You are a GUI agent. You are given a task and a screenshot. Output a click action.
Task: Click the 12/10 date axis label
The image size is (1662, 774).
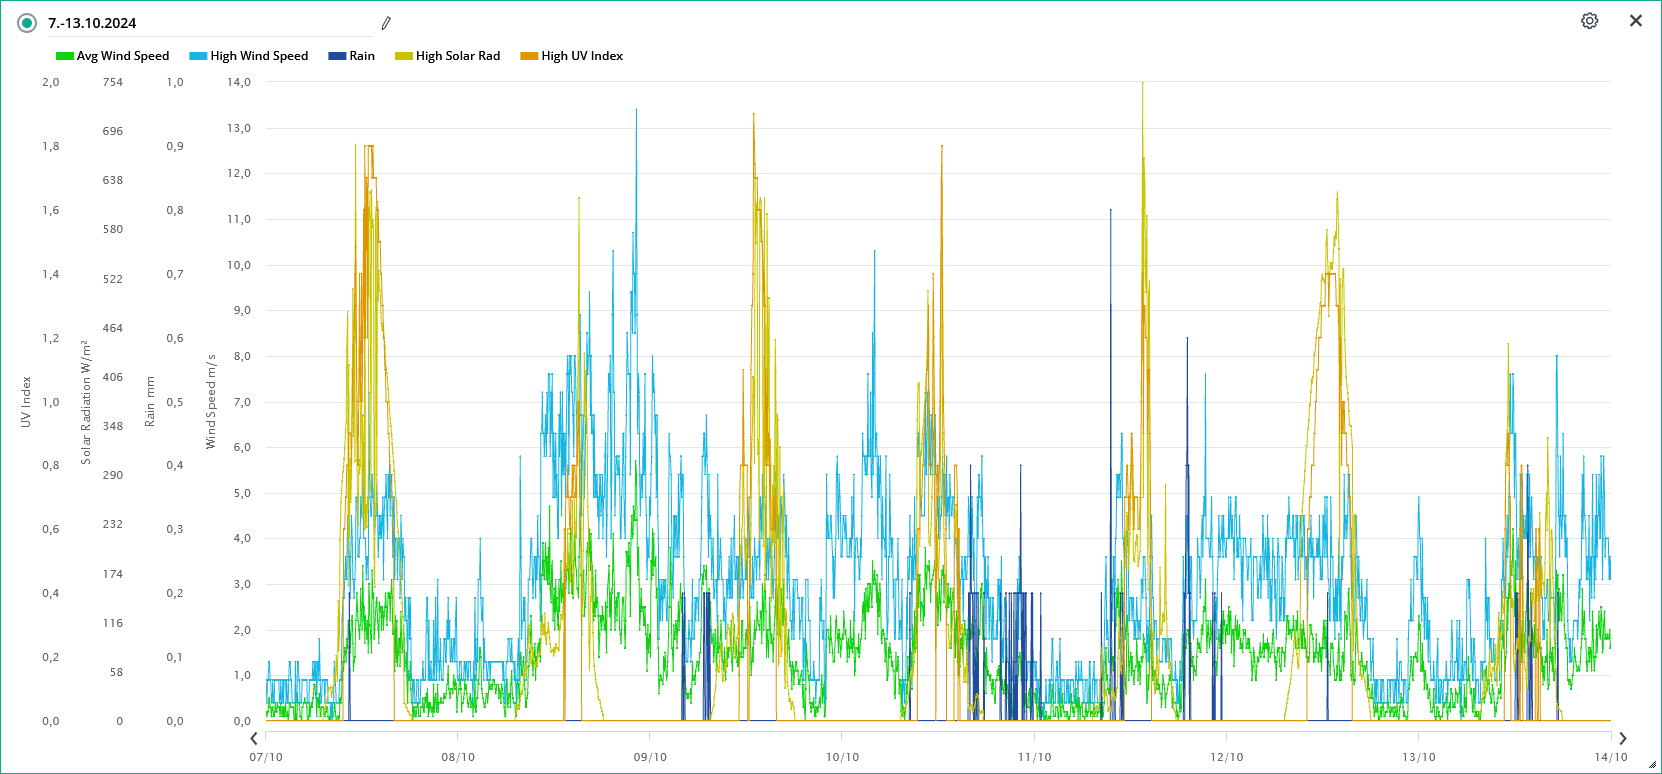pyautogui.click(x=1226, y=757)
